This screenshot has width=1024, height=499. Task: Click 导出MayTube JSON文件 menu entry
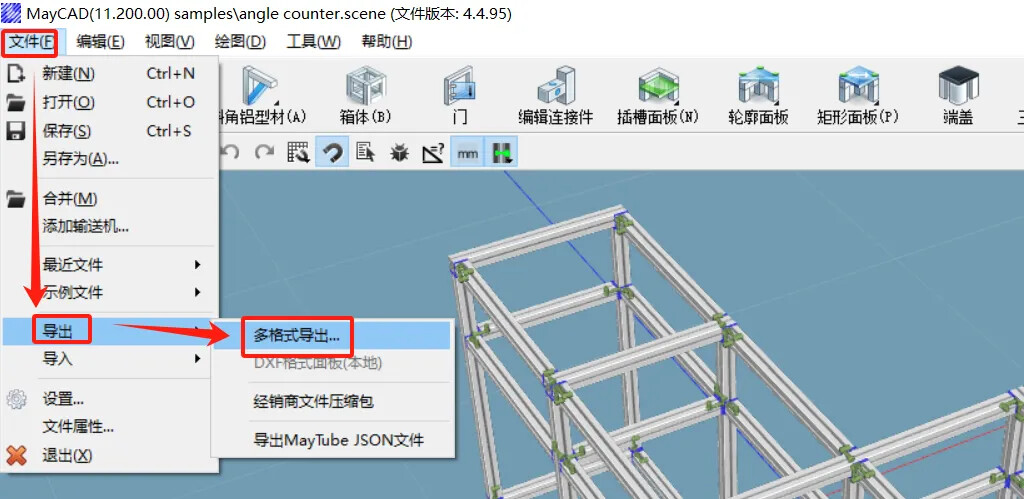coord(338,440)
